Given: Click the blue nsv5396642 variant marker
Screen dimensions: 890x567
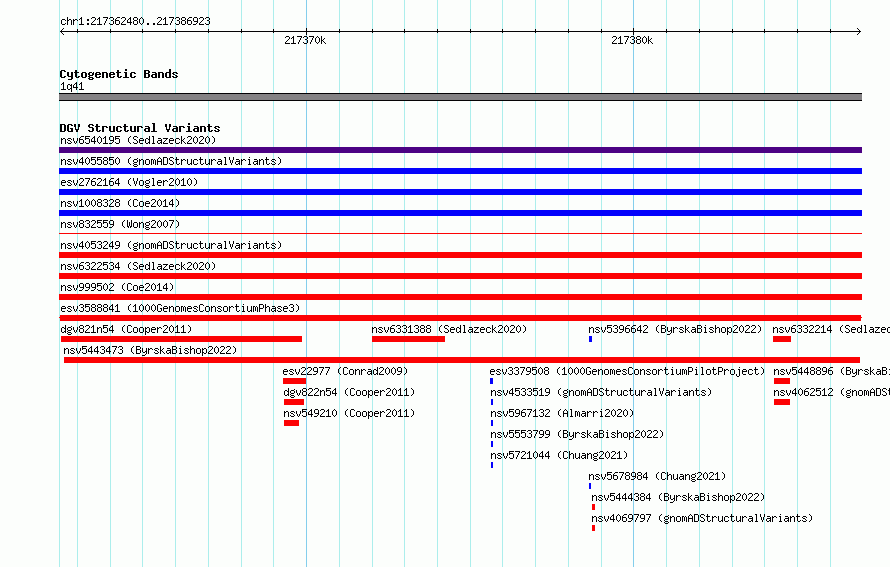Looking at the screenshot, I should pyautogui.click(x=590, y=339).
